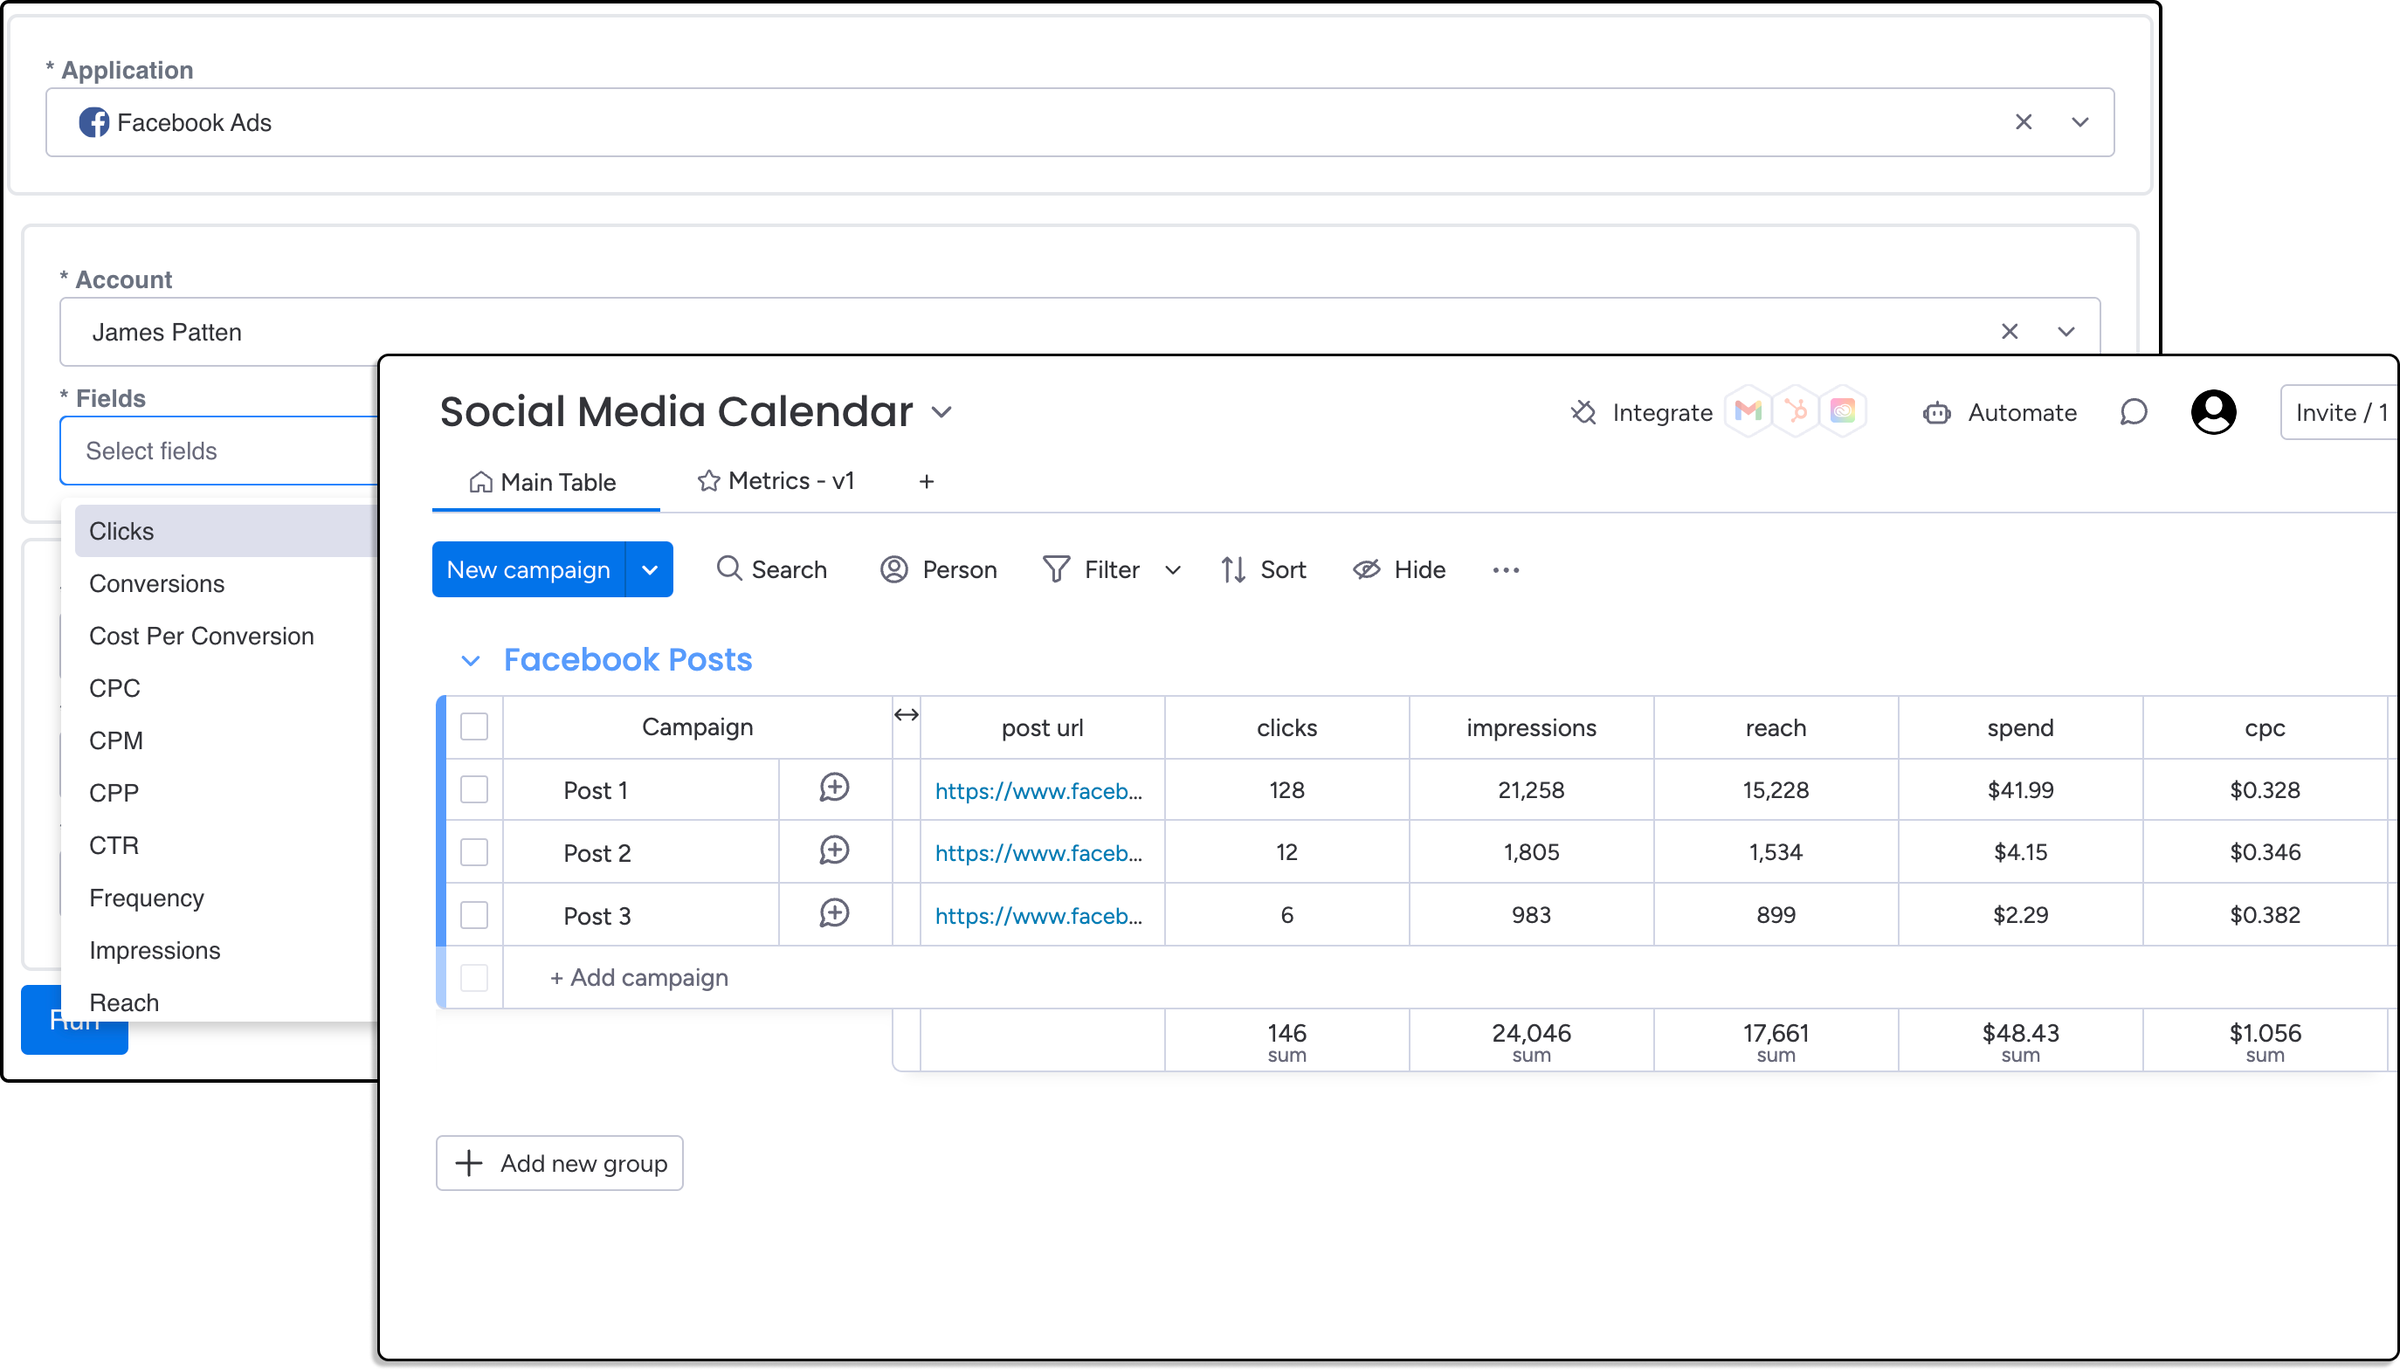The image size is (2400, 1370).
Task: Open the three-dot more options menu
Action: [x=1506, y=570]
